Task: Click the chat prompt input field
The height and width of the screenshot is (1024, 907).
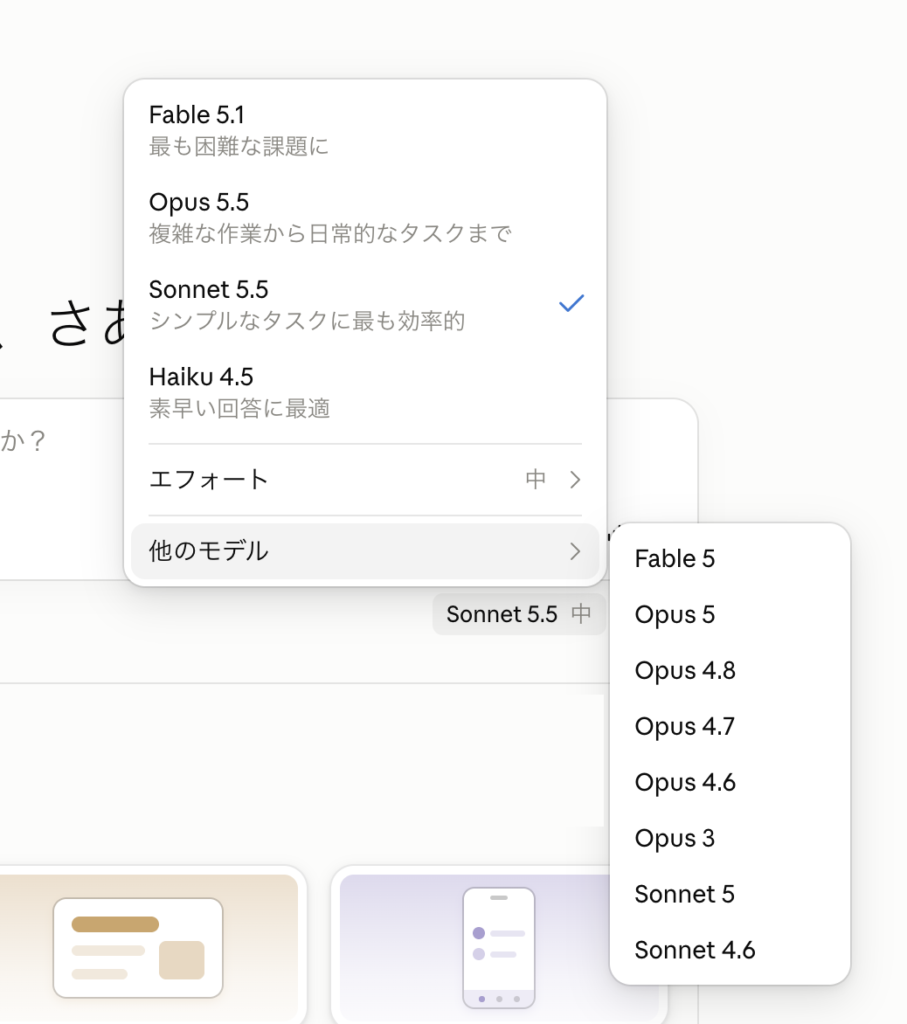Action: coord(62,488)
